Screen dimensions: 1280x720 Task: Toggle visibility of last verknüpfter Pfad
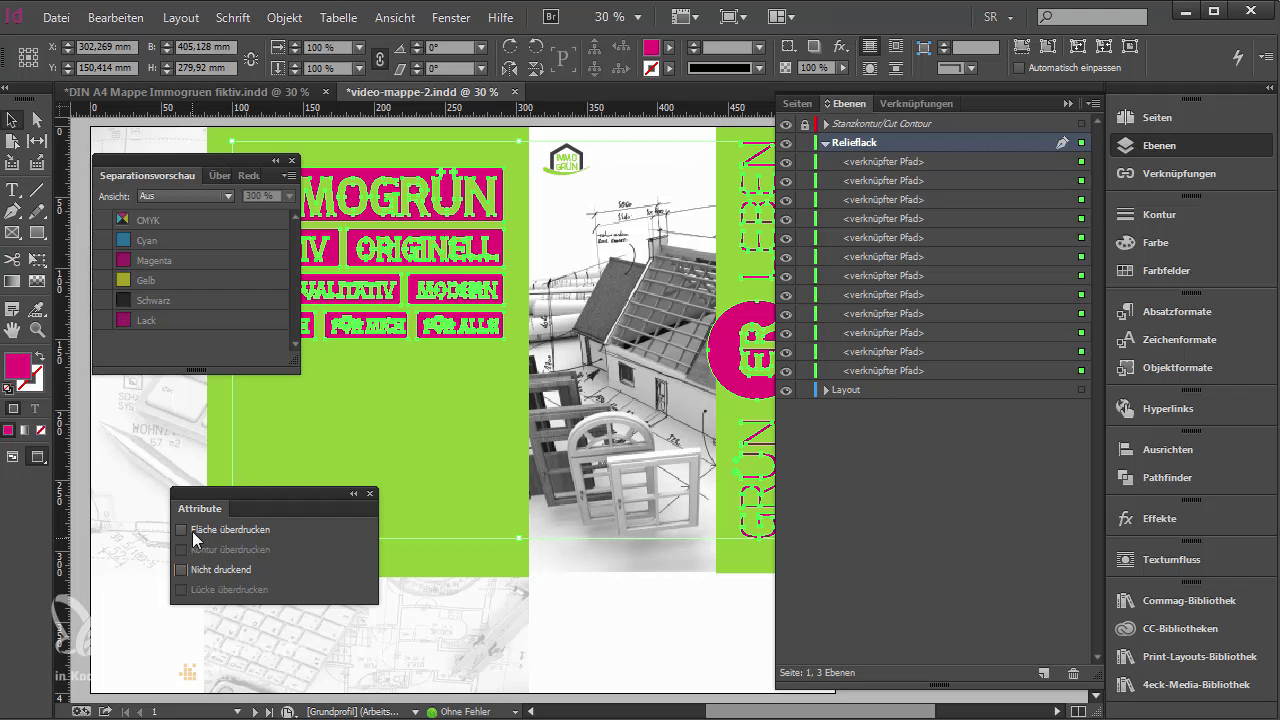point(786,371)
